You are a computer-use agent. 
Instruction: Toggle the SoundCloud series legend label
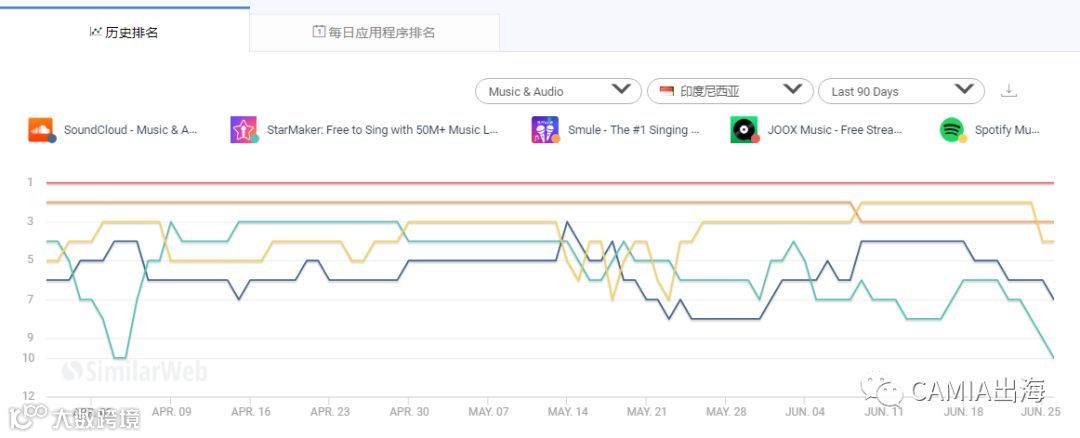tap(131, 129)
